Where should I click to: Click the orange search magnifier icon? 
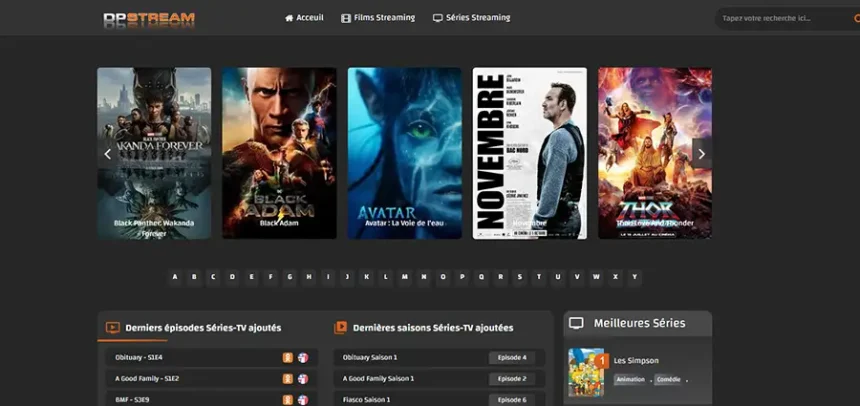856,19
